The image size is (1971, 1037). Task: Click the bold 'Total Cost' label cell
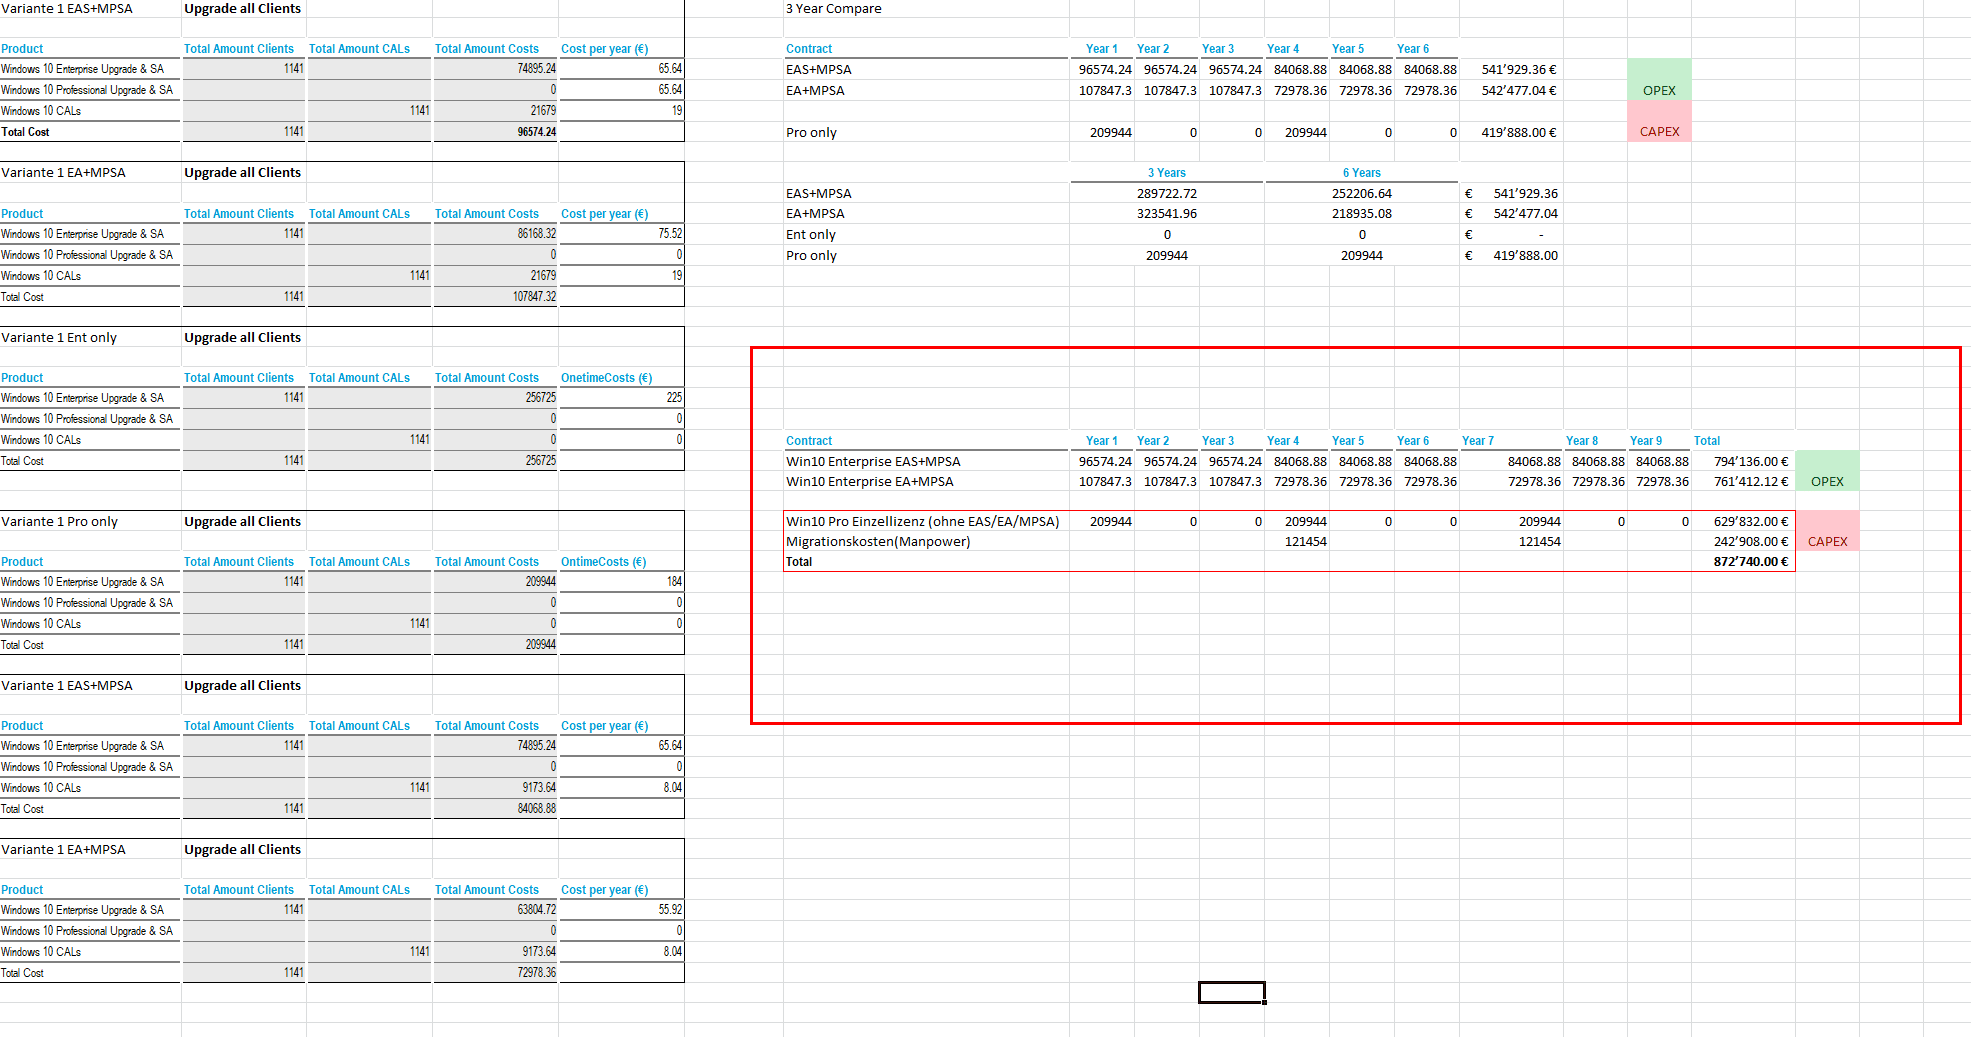[90, 132]
